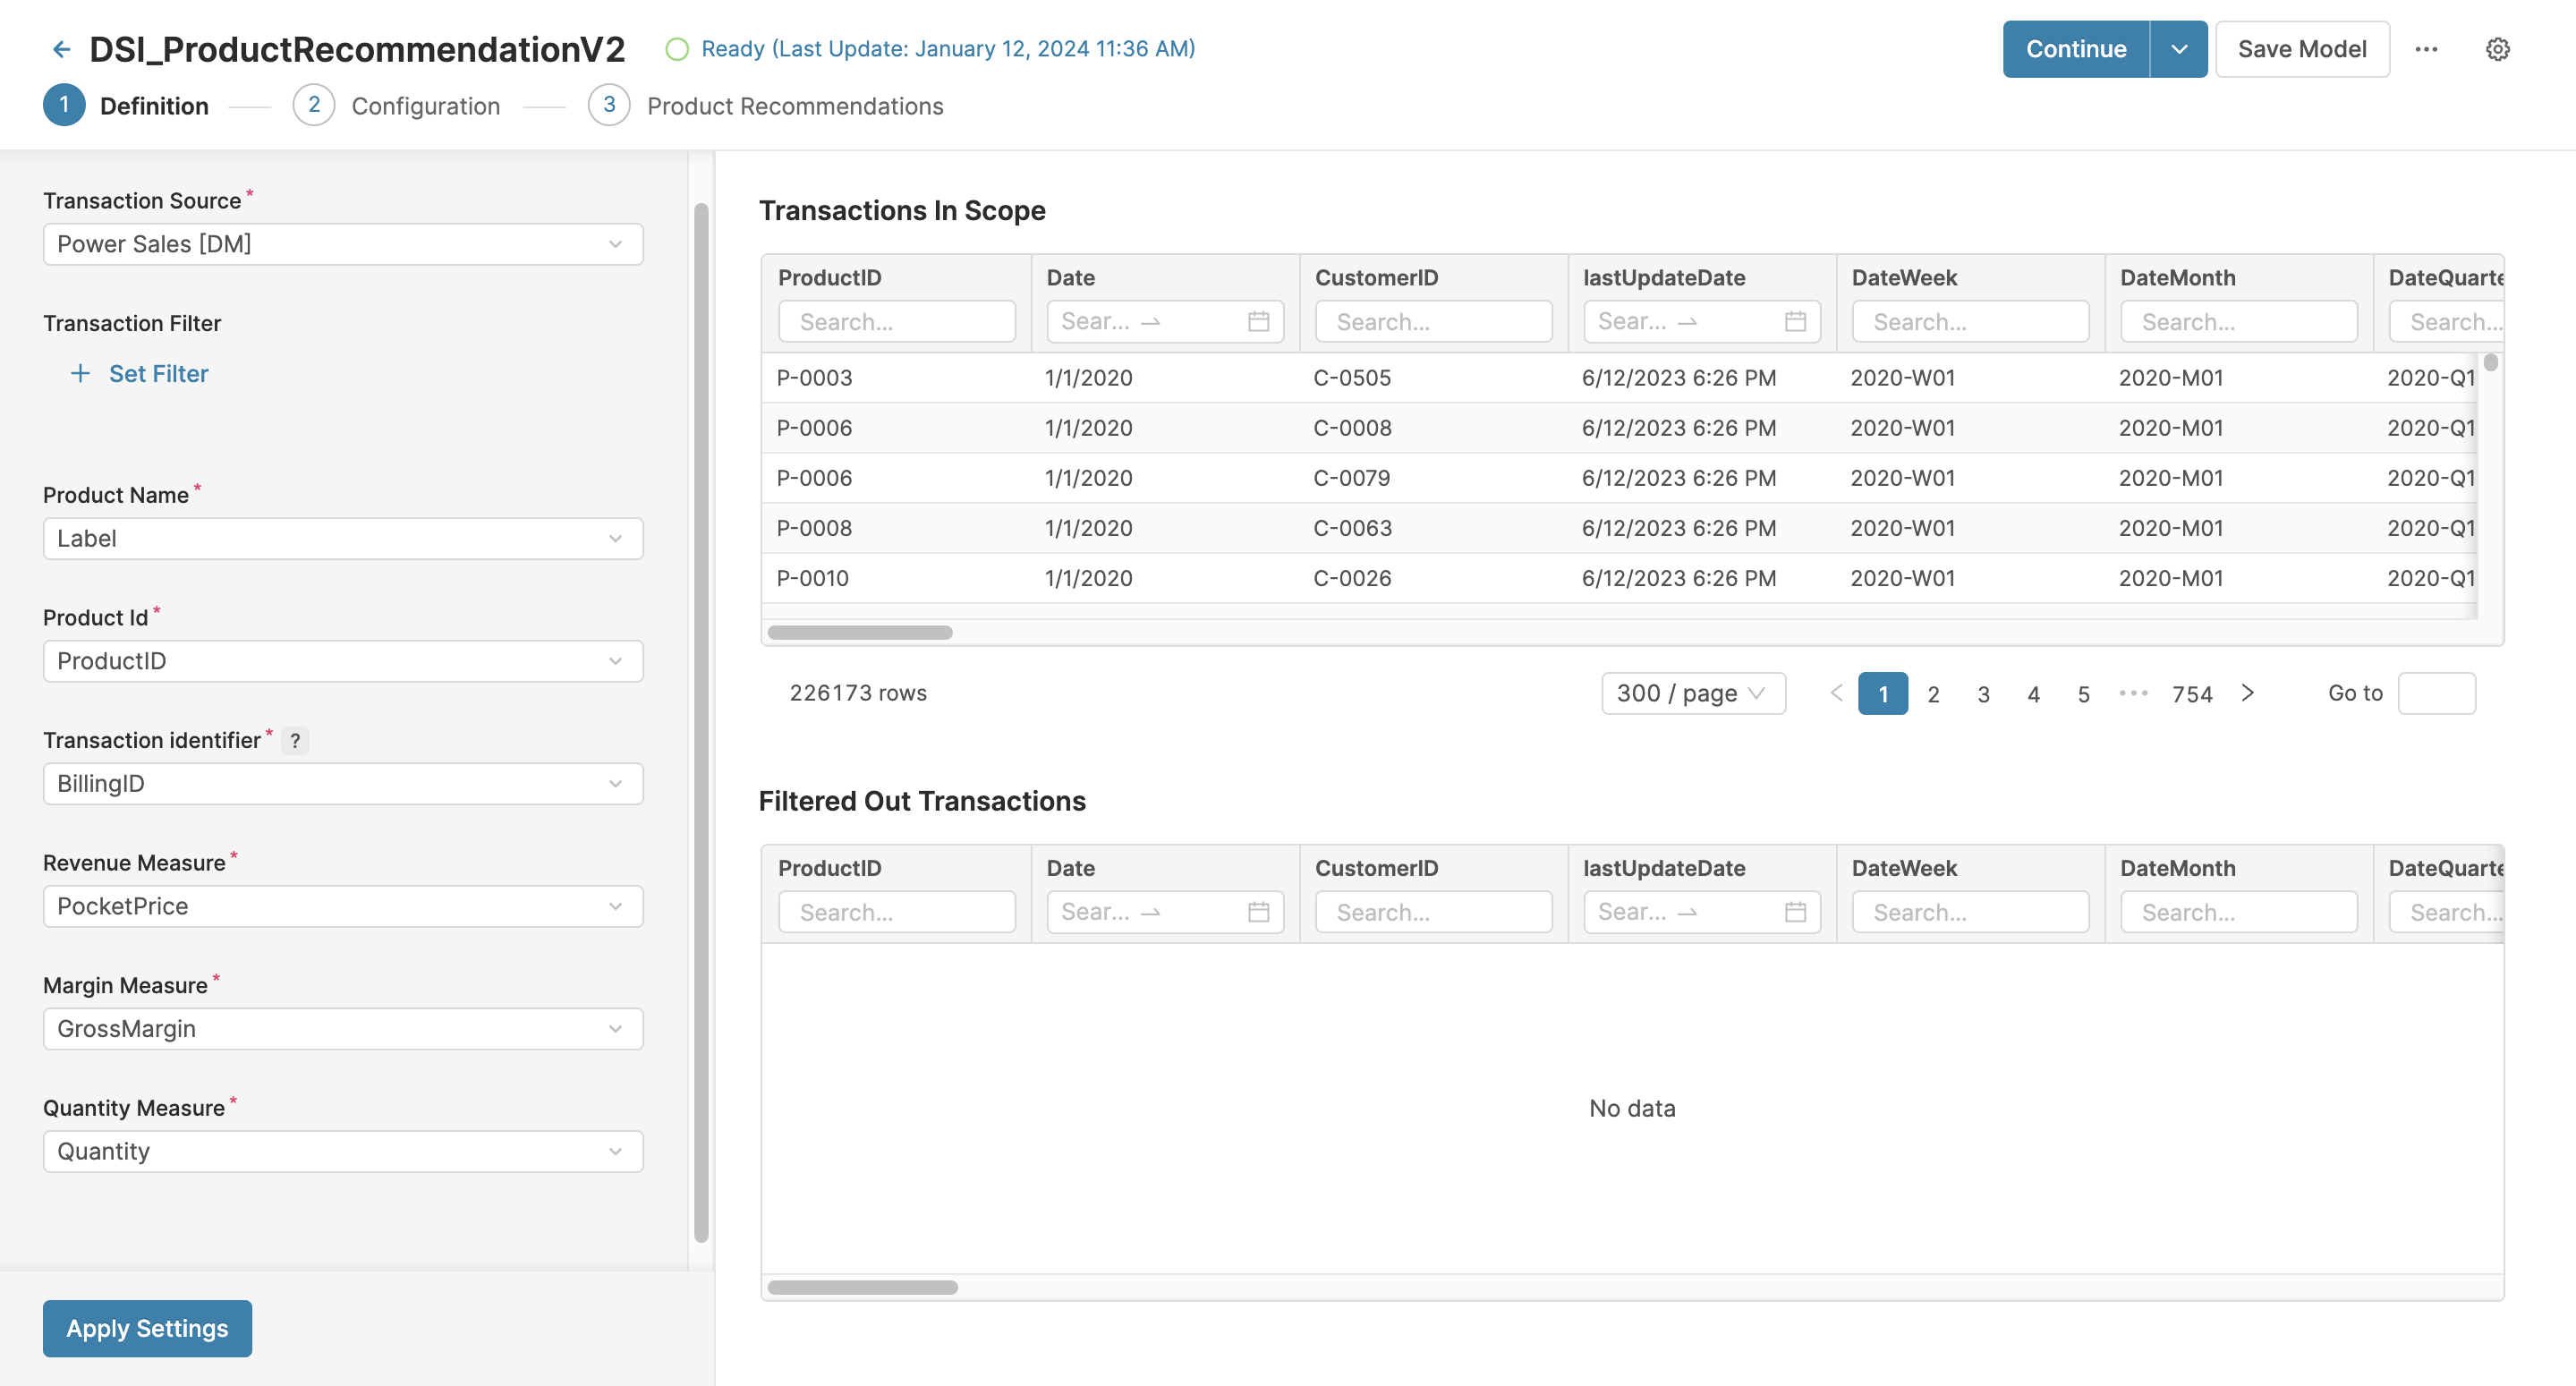Screen dimensions: 2576x1386
Task: Select the Ready status indicator circle
Action: (x=679, y=48)
